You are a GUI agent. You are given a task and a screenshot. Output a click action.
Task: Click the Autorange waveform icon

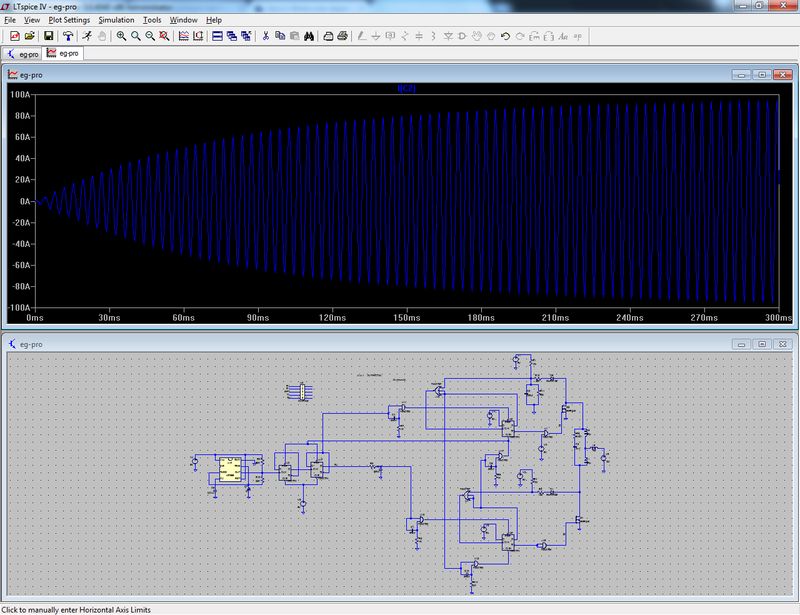(183, 36)
